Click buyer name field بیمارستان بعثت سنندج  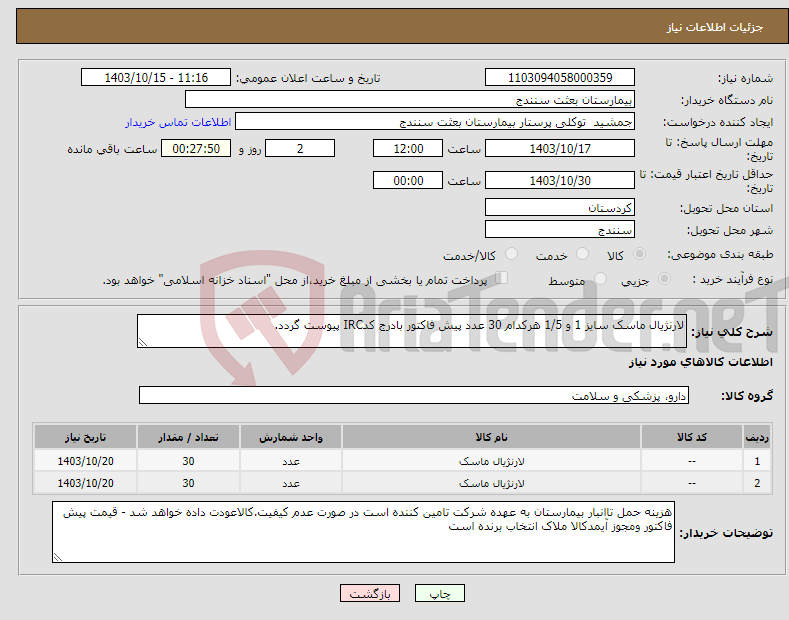pos(410,100)
